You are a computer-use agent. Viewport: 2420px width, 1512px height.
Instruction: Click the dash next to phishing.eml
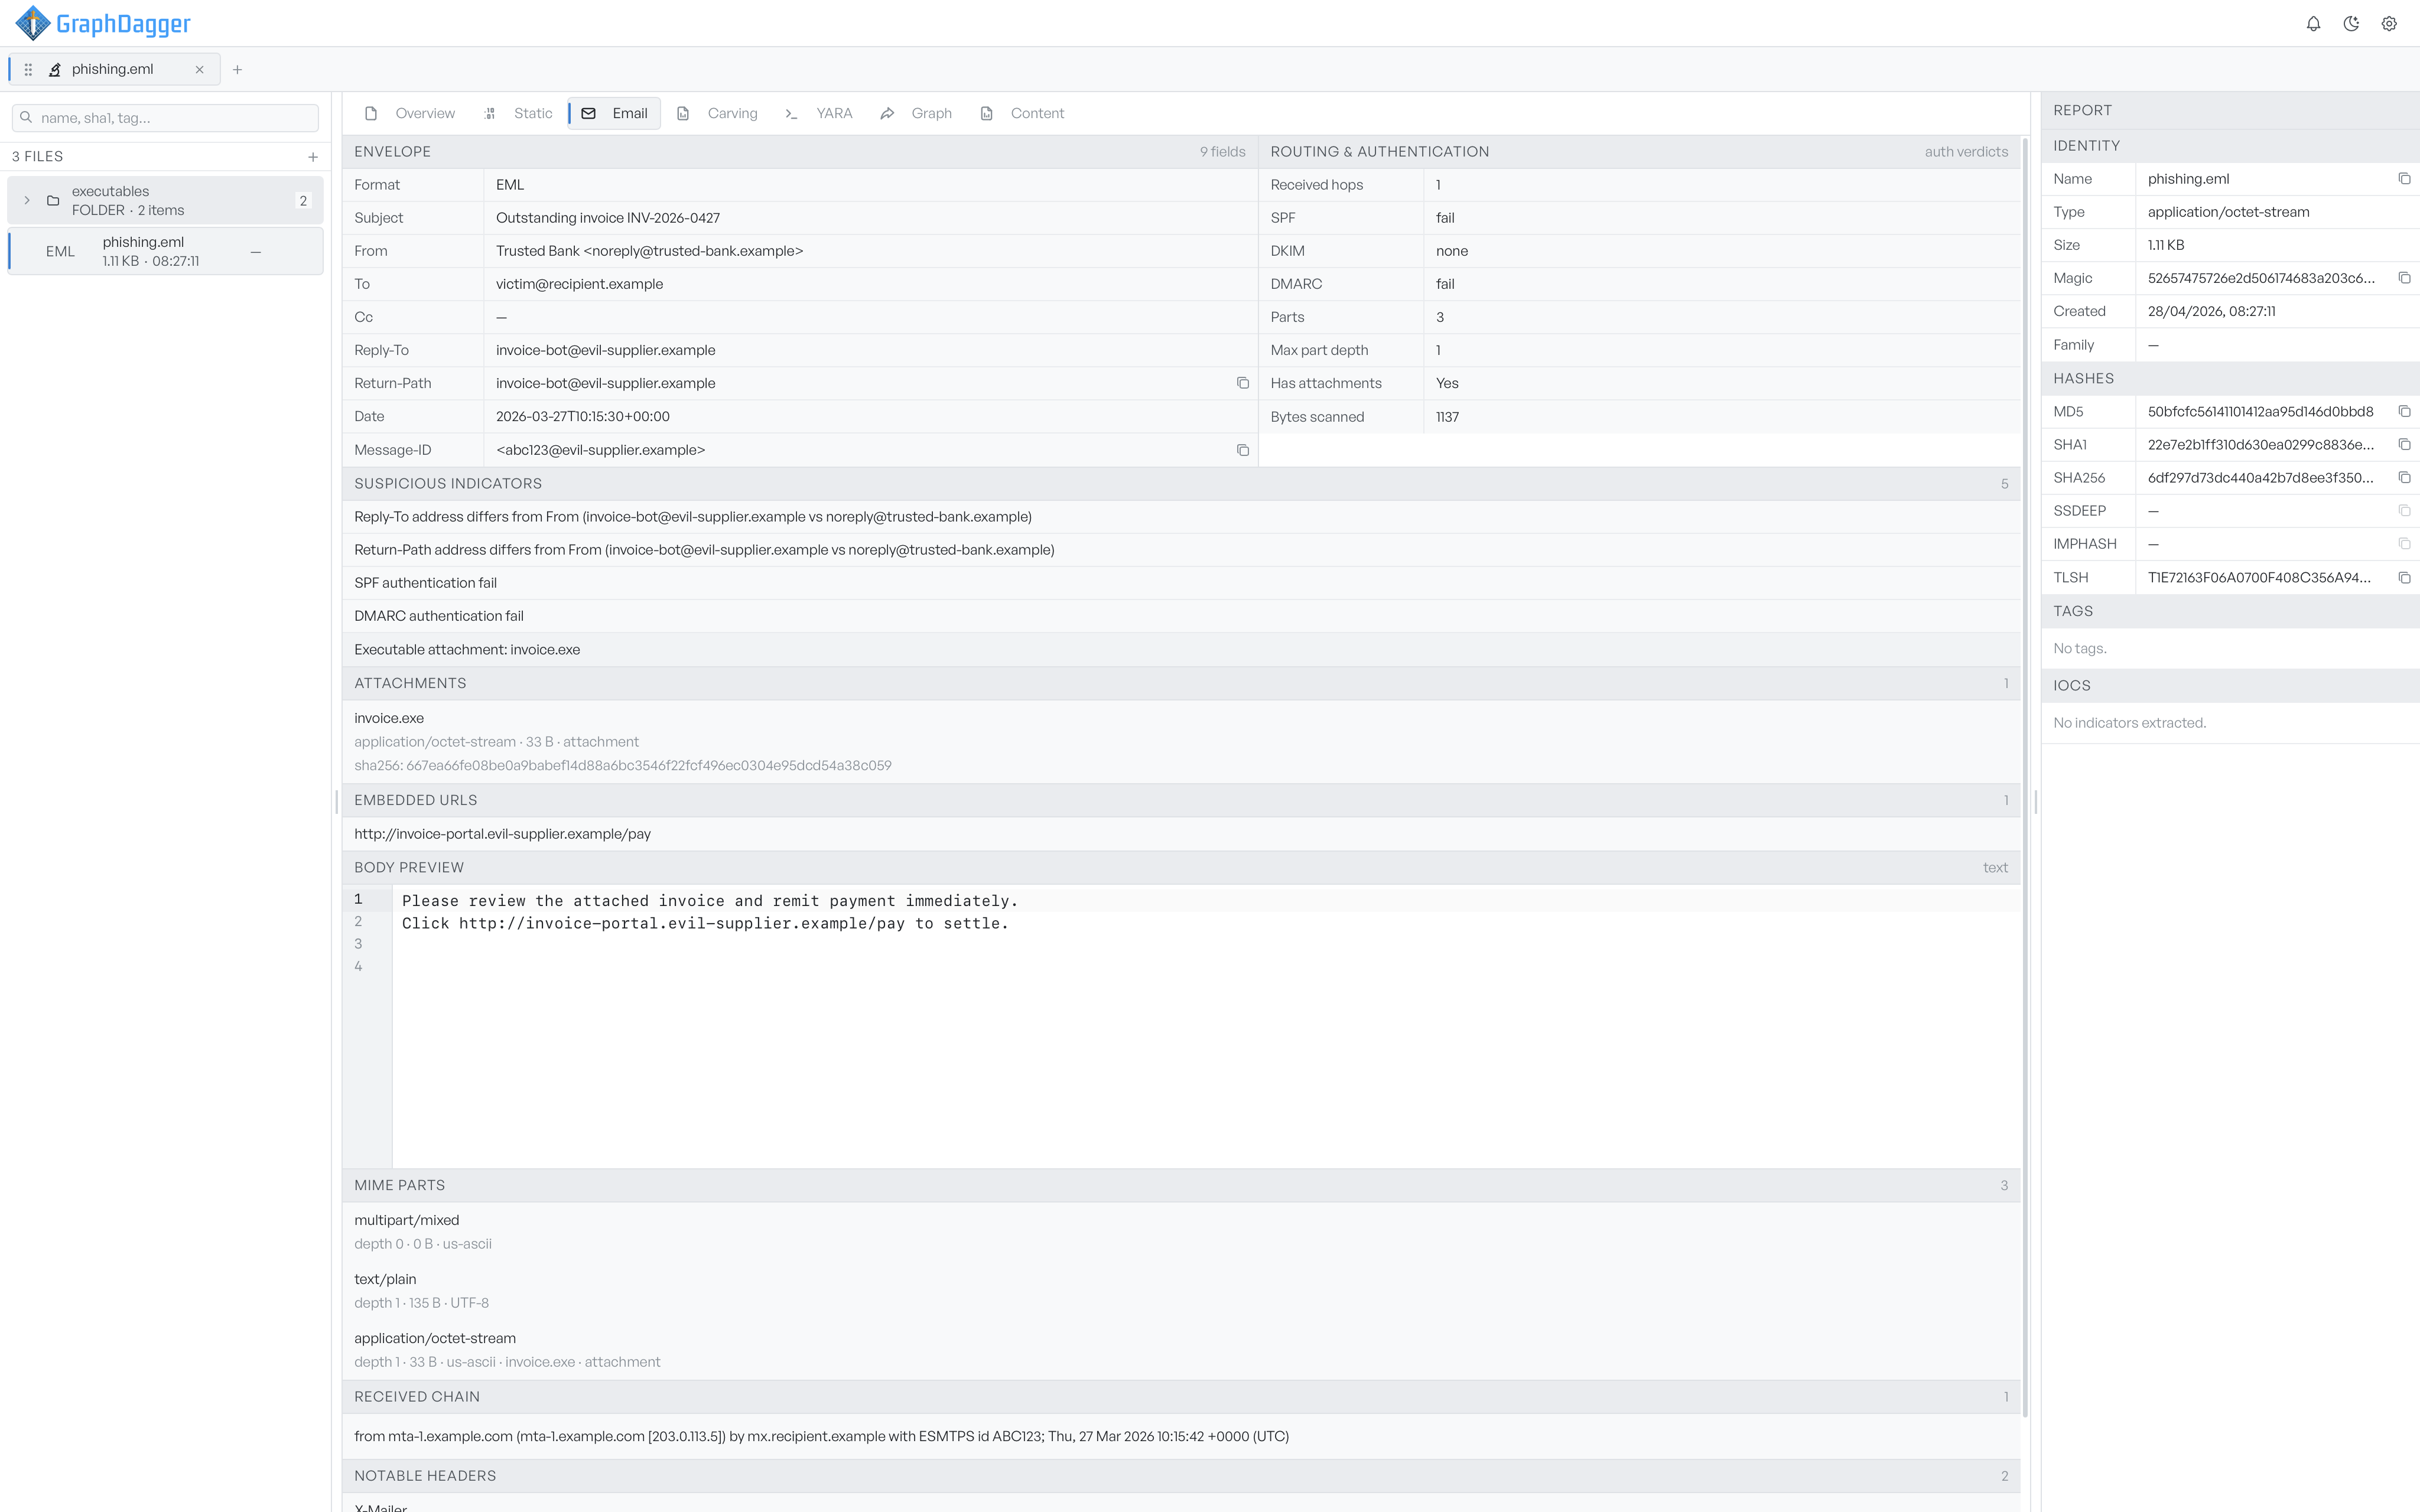(256, 252)
